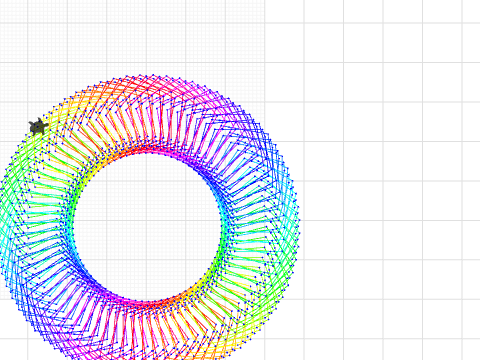
Task: Click the dark turtle sprite
Action: tap(39, 127)
